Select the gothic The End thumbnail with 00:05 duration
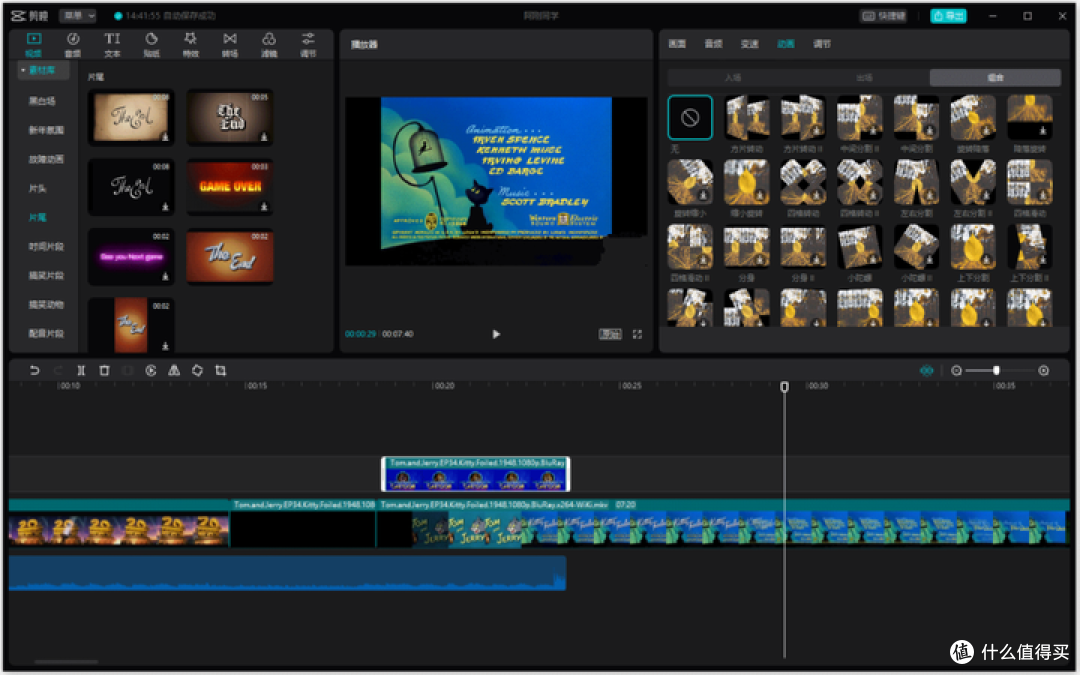1080x675 pixels. tap(229, 117)
